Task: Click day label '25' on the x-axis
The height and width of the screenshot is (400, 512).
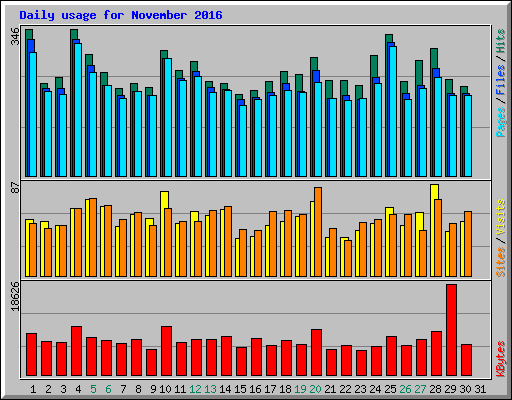Action: point(390,389)
